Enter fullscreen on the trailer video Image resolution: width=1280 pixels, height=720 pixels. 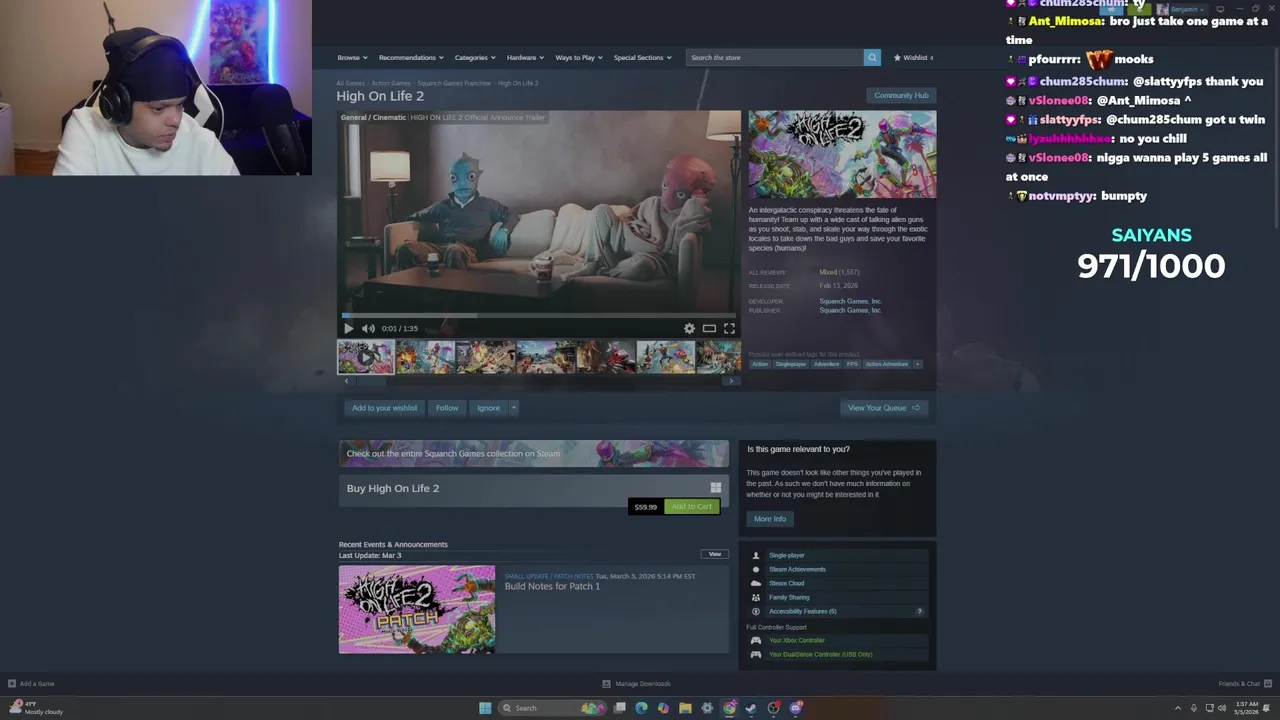point(729,328)
